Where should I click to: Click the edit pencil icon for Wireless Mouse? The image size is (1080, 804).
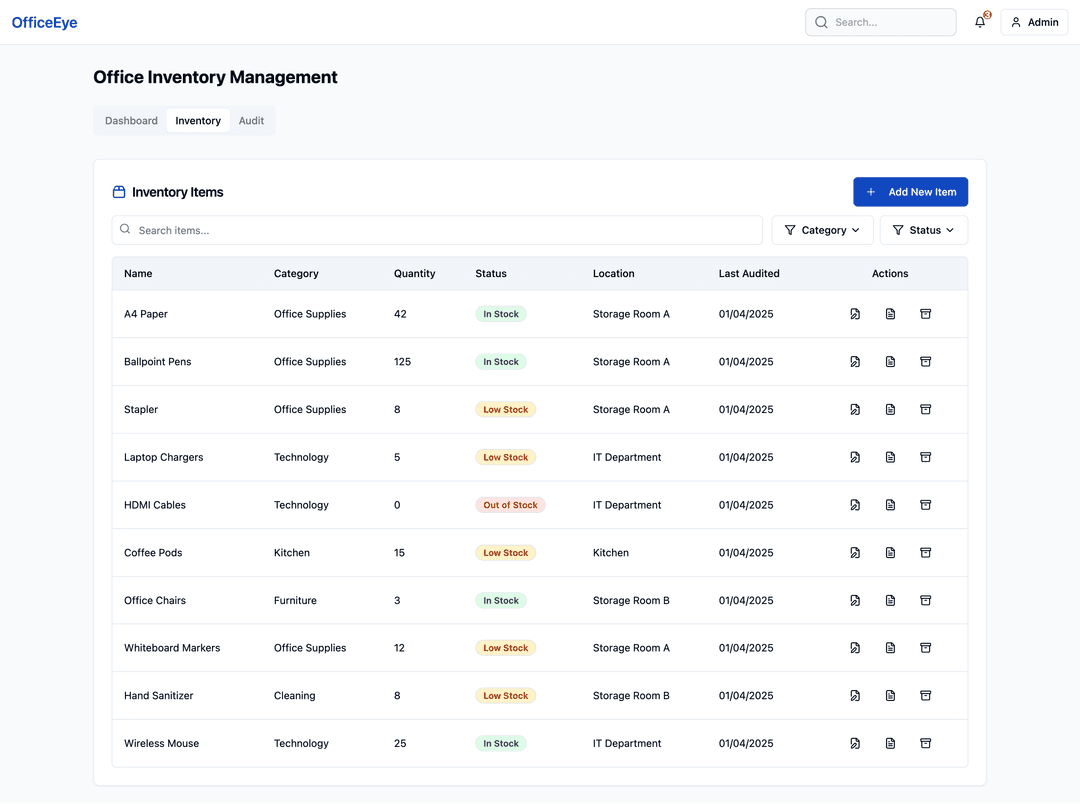(855, 743)
